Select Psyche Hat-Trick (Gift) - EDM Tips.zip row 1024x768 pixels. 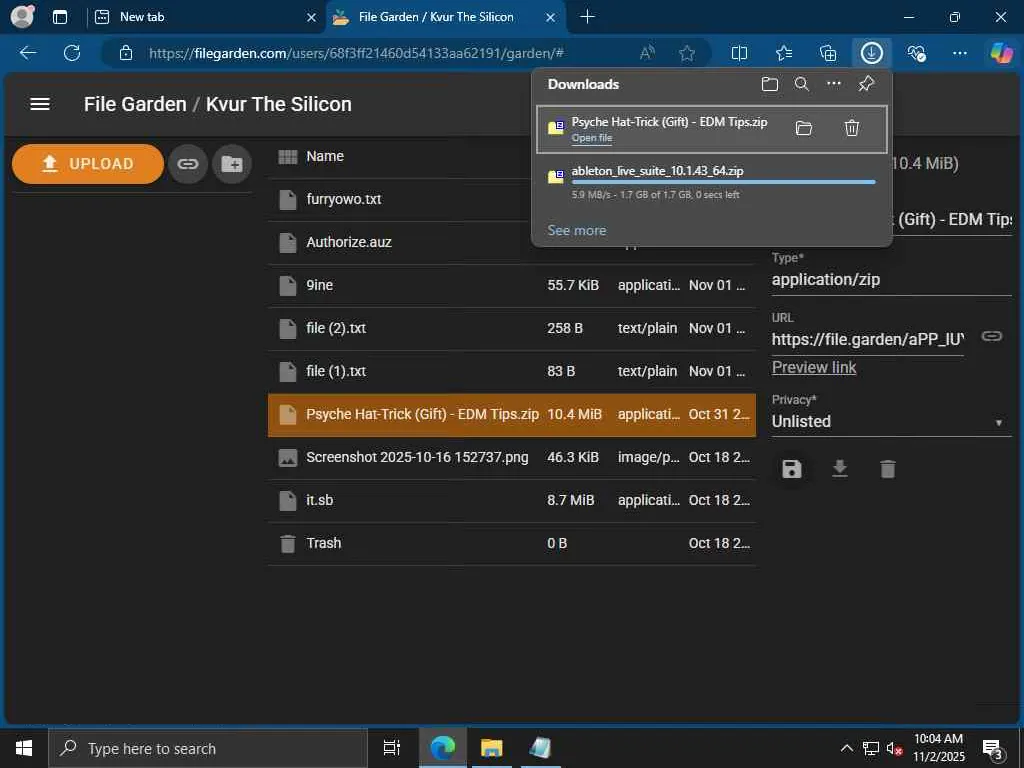(x=512, y=415)
